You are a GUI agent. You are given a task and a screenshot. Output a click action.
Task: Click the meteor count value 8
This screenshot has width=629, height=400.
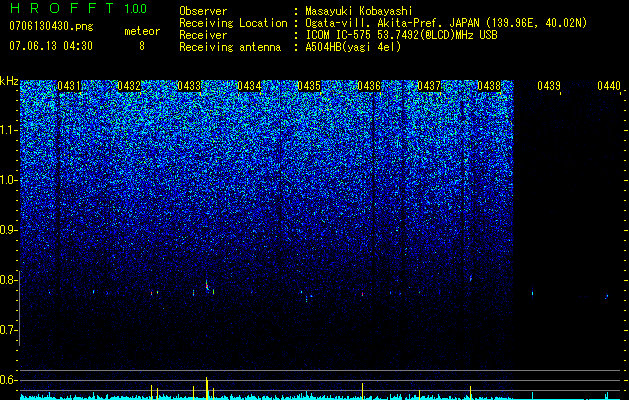[x=142, y=46]
